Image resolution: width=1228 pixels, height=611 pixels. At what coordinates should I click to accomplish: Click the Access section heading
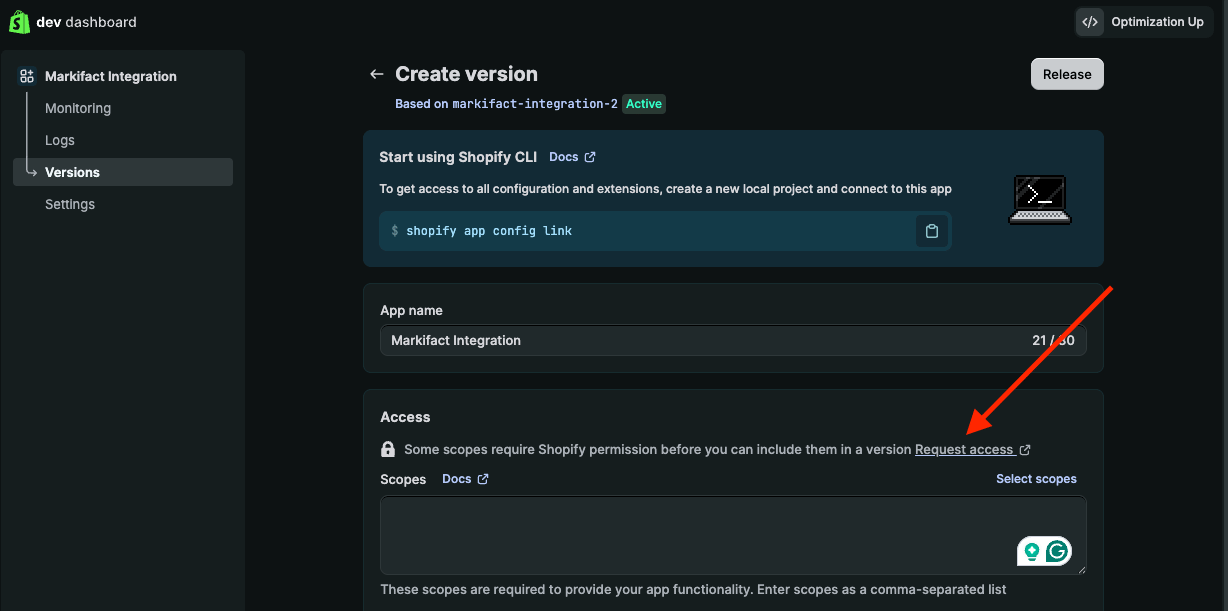tap(405, 417)
